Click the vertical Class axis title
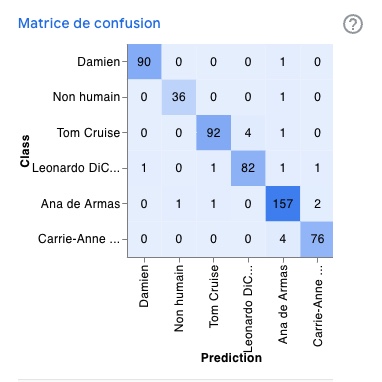Screen dimensions: 382x382 tap(25, 151)
